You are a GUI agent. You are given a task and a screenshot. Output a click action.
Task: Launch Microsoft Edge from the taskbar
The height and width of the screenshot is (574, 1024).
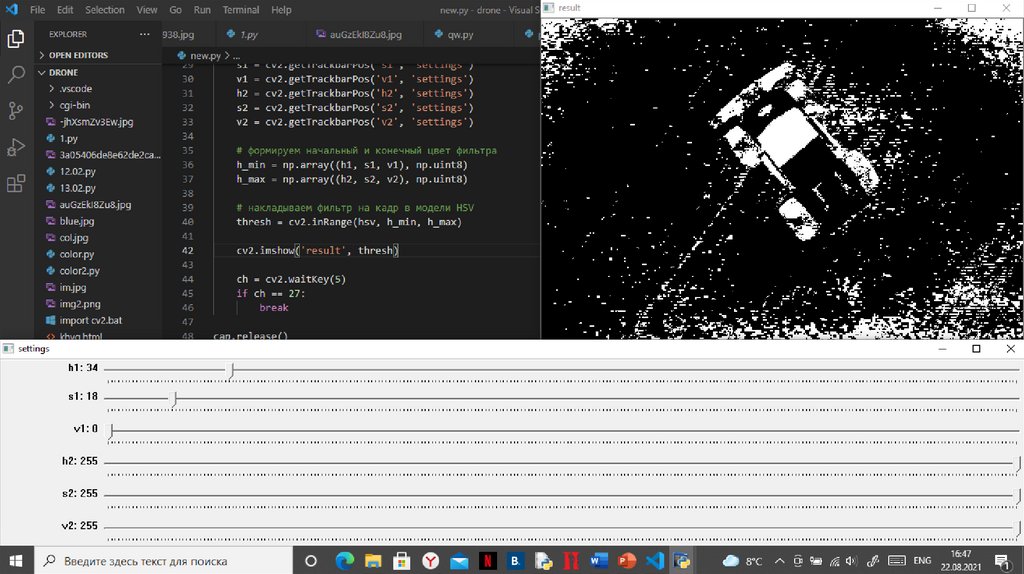pos(344,560)
